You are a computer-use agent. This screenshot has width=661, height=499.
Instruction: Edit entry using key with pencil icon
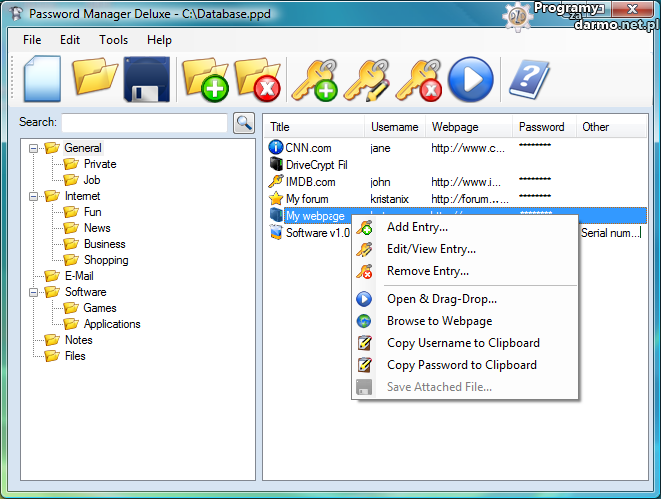[365, 80]
